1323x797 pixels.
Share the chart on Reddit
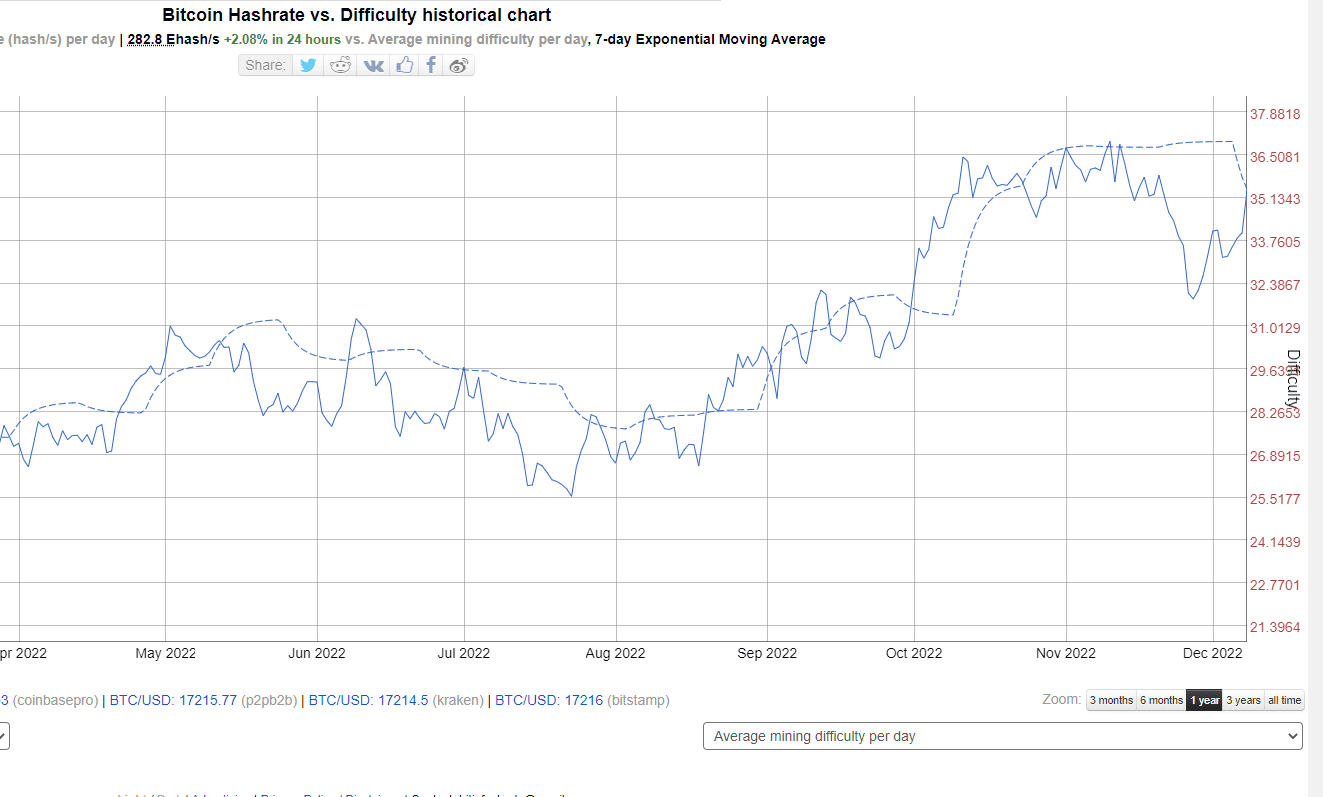pos(341,65)
